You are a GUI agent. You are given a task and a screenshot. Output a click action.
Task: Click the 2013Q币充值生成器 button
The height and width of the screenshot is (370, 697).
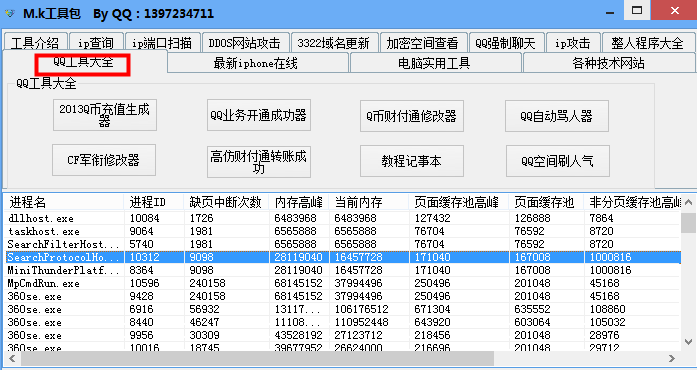tap(105, 115)
